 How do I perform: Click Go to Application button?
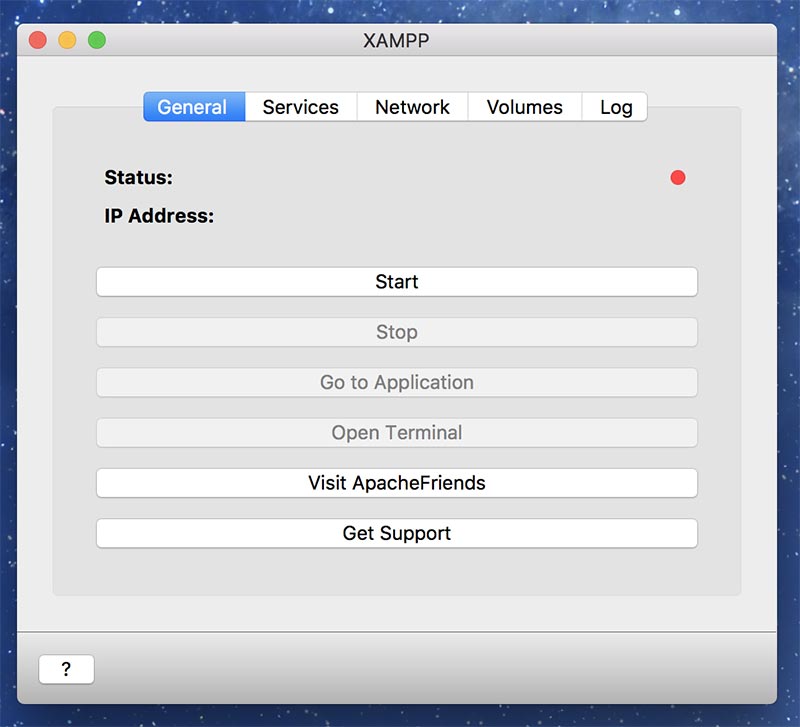click(x=397, y=382)
